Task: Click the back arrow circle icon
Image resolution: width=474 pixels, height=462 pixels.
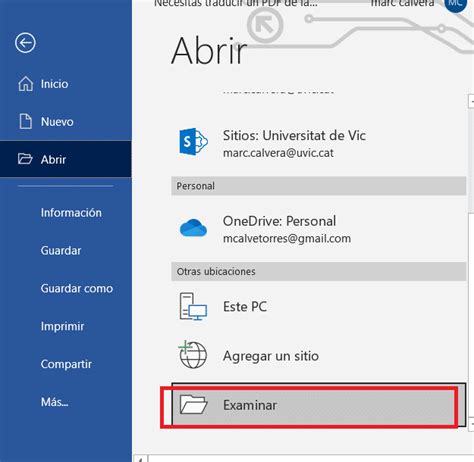Action: coord(25,43)
